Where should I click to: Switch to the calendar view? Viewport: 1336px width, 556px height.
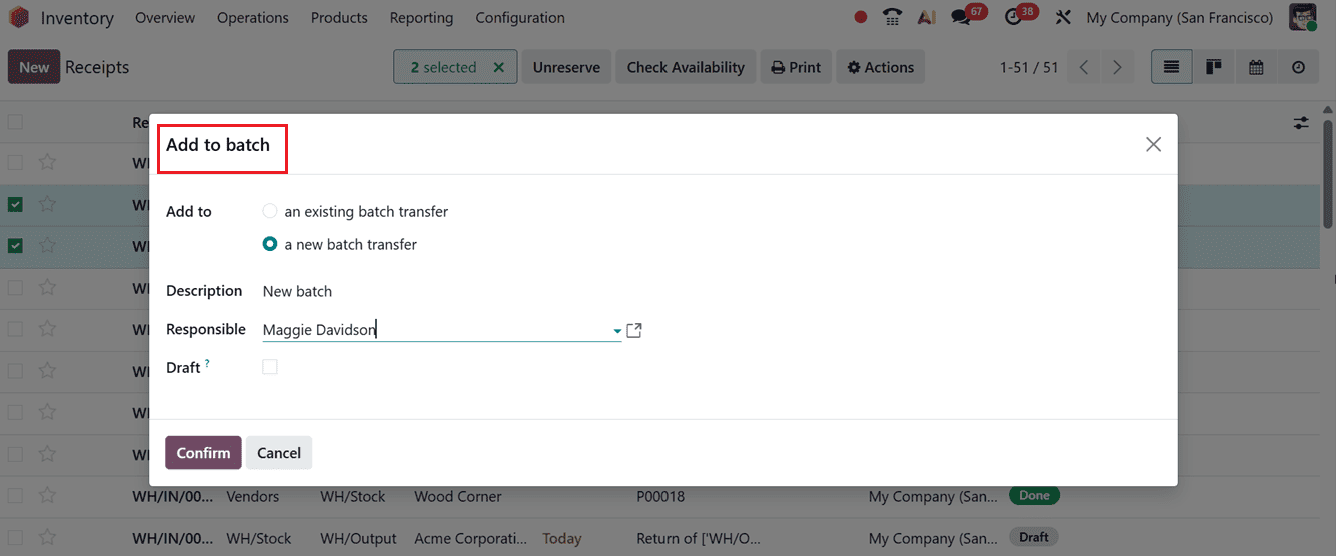coord(1256,67)
